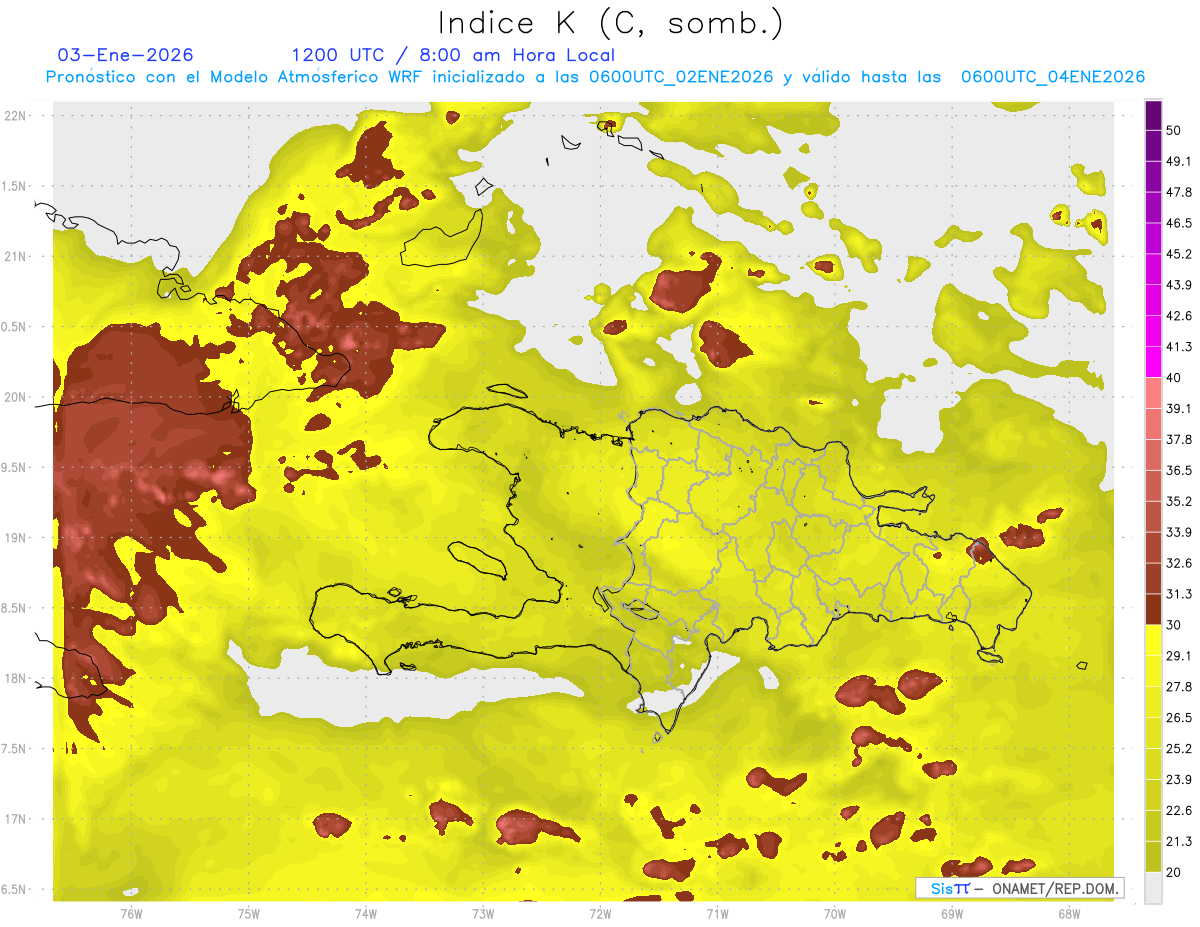Pick the dark brown legend swatch between 30 and 31.3
The image size is (1200, 927).
point(1153,609)
